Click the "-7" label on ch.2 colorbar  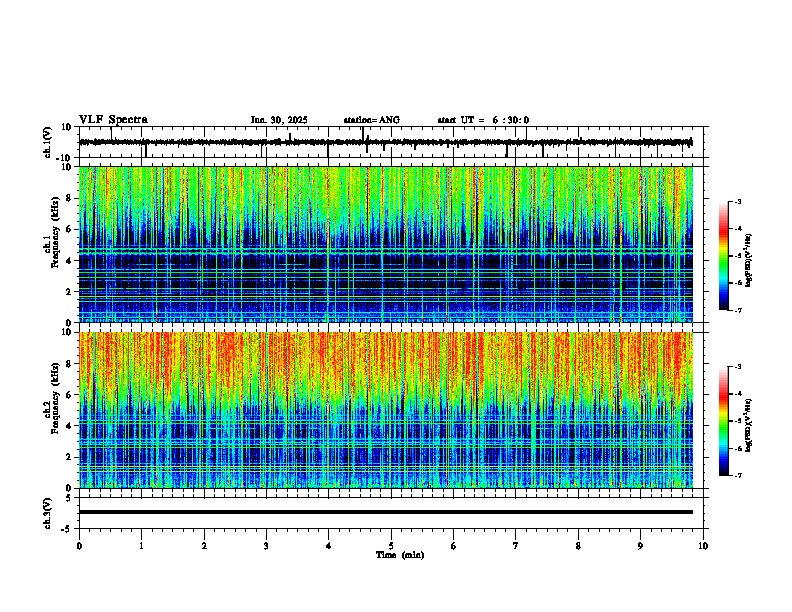(738, 475)
